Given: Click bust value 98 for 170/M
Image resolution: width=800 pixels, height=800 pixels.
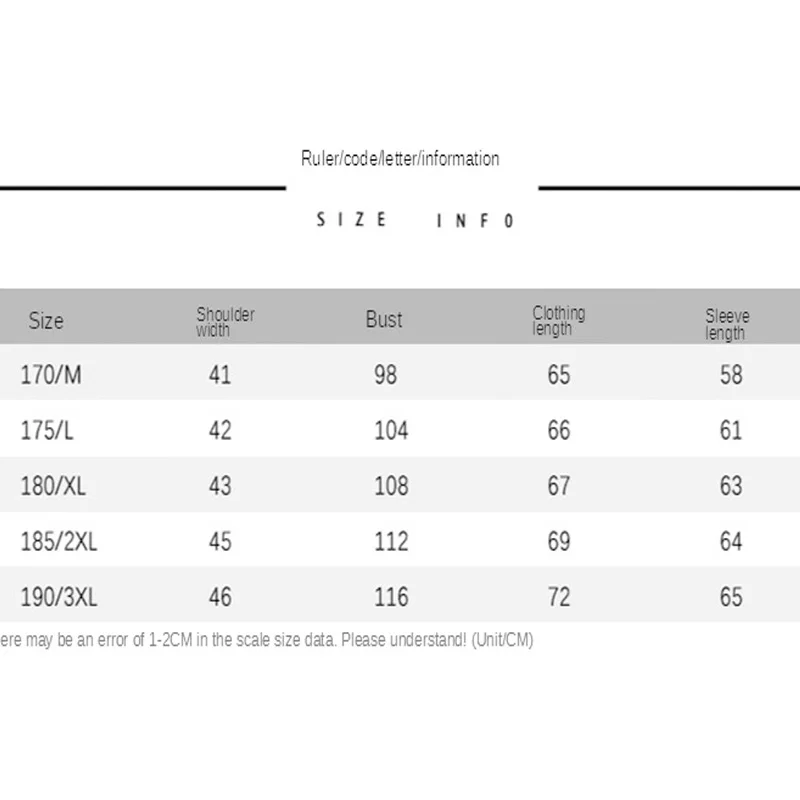Looking at the screenshot, I should tap(385, 375).
